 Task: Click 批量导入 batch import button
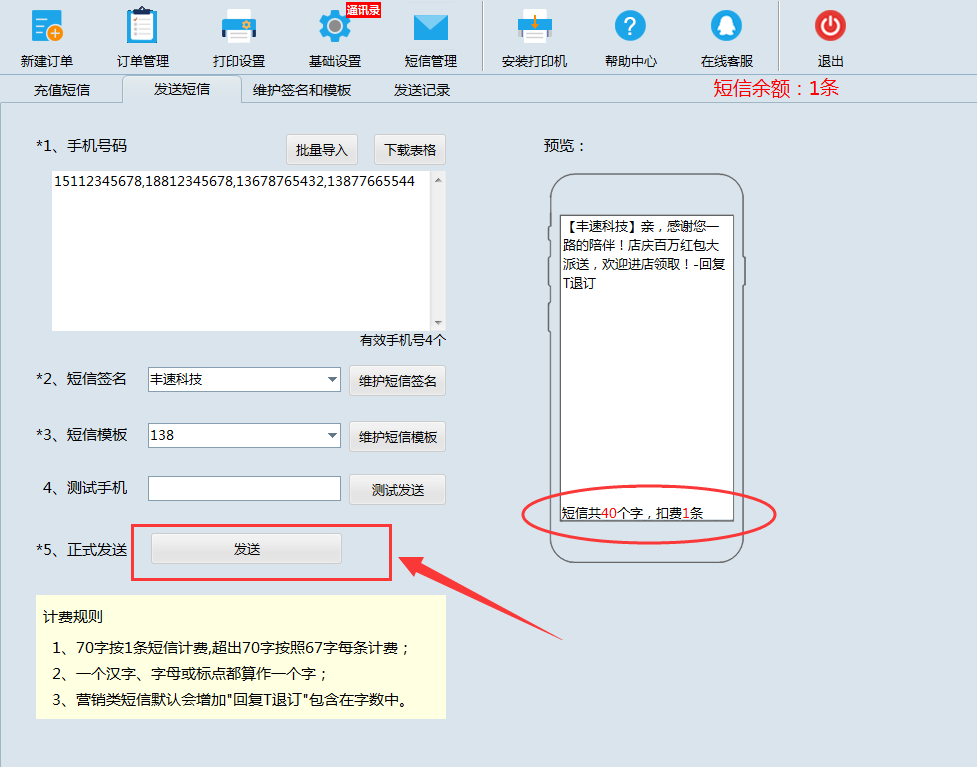pyautogui.click(x=322, y=150)
